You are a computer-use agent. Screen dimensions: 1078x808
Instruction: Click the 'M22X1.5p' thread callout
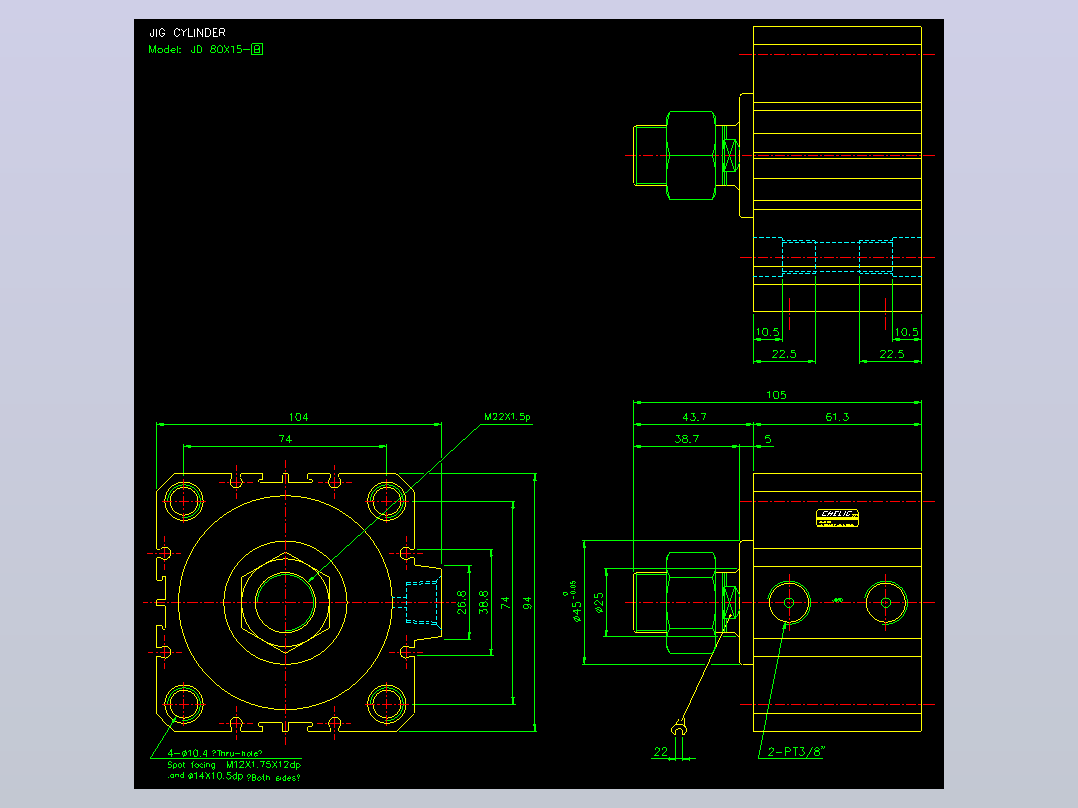[507, 417]
